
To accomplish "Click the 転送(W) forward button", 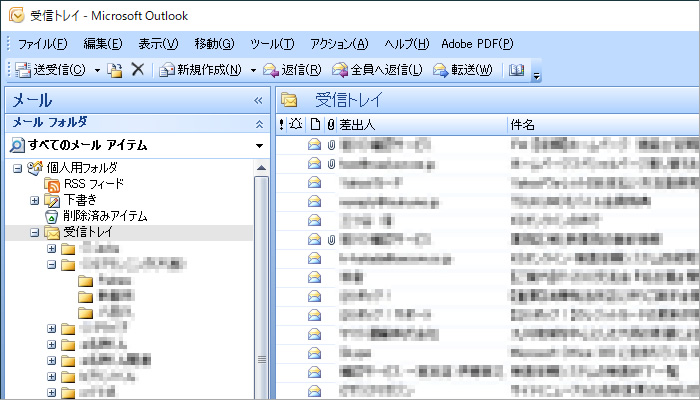I will click(462, 70).
